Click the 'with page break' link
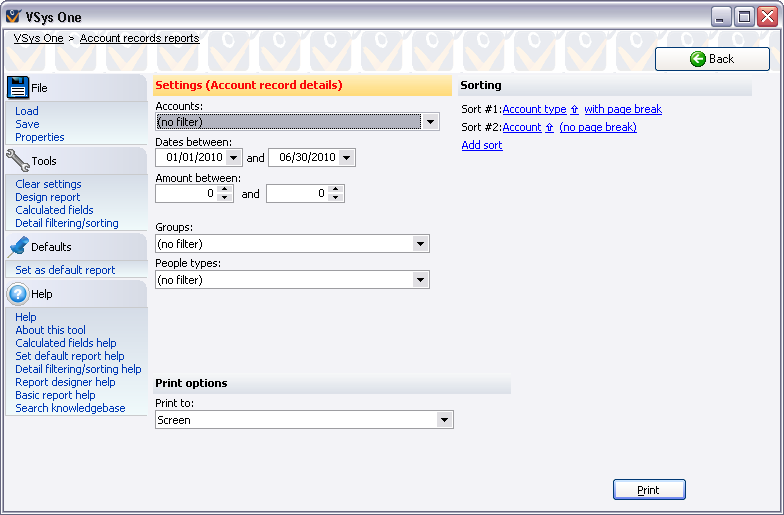 623,109
